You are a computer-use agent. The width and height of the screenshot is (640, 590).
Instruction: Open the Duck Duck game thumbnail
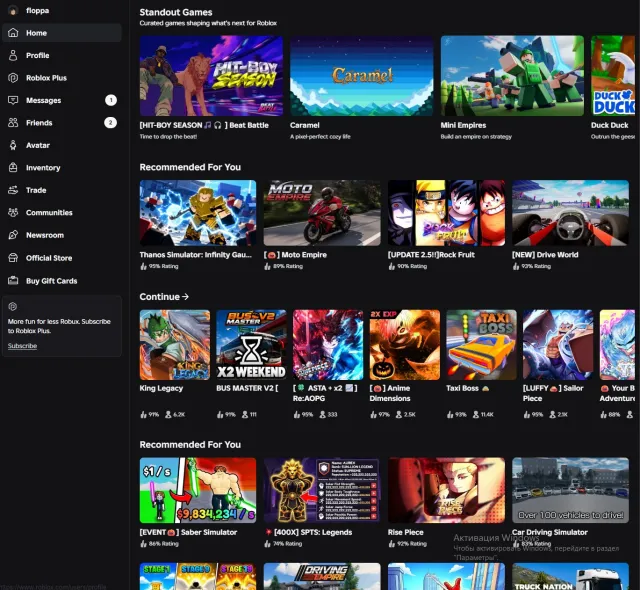[x=613, y=76]
